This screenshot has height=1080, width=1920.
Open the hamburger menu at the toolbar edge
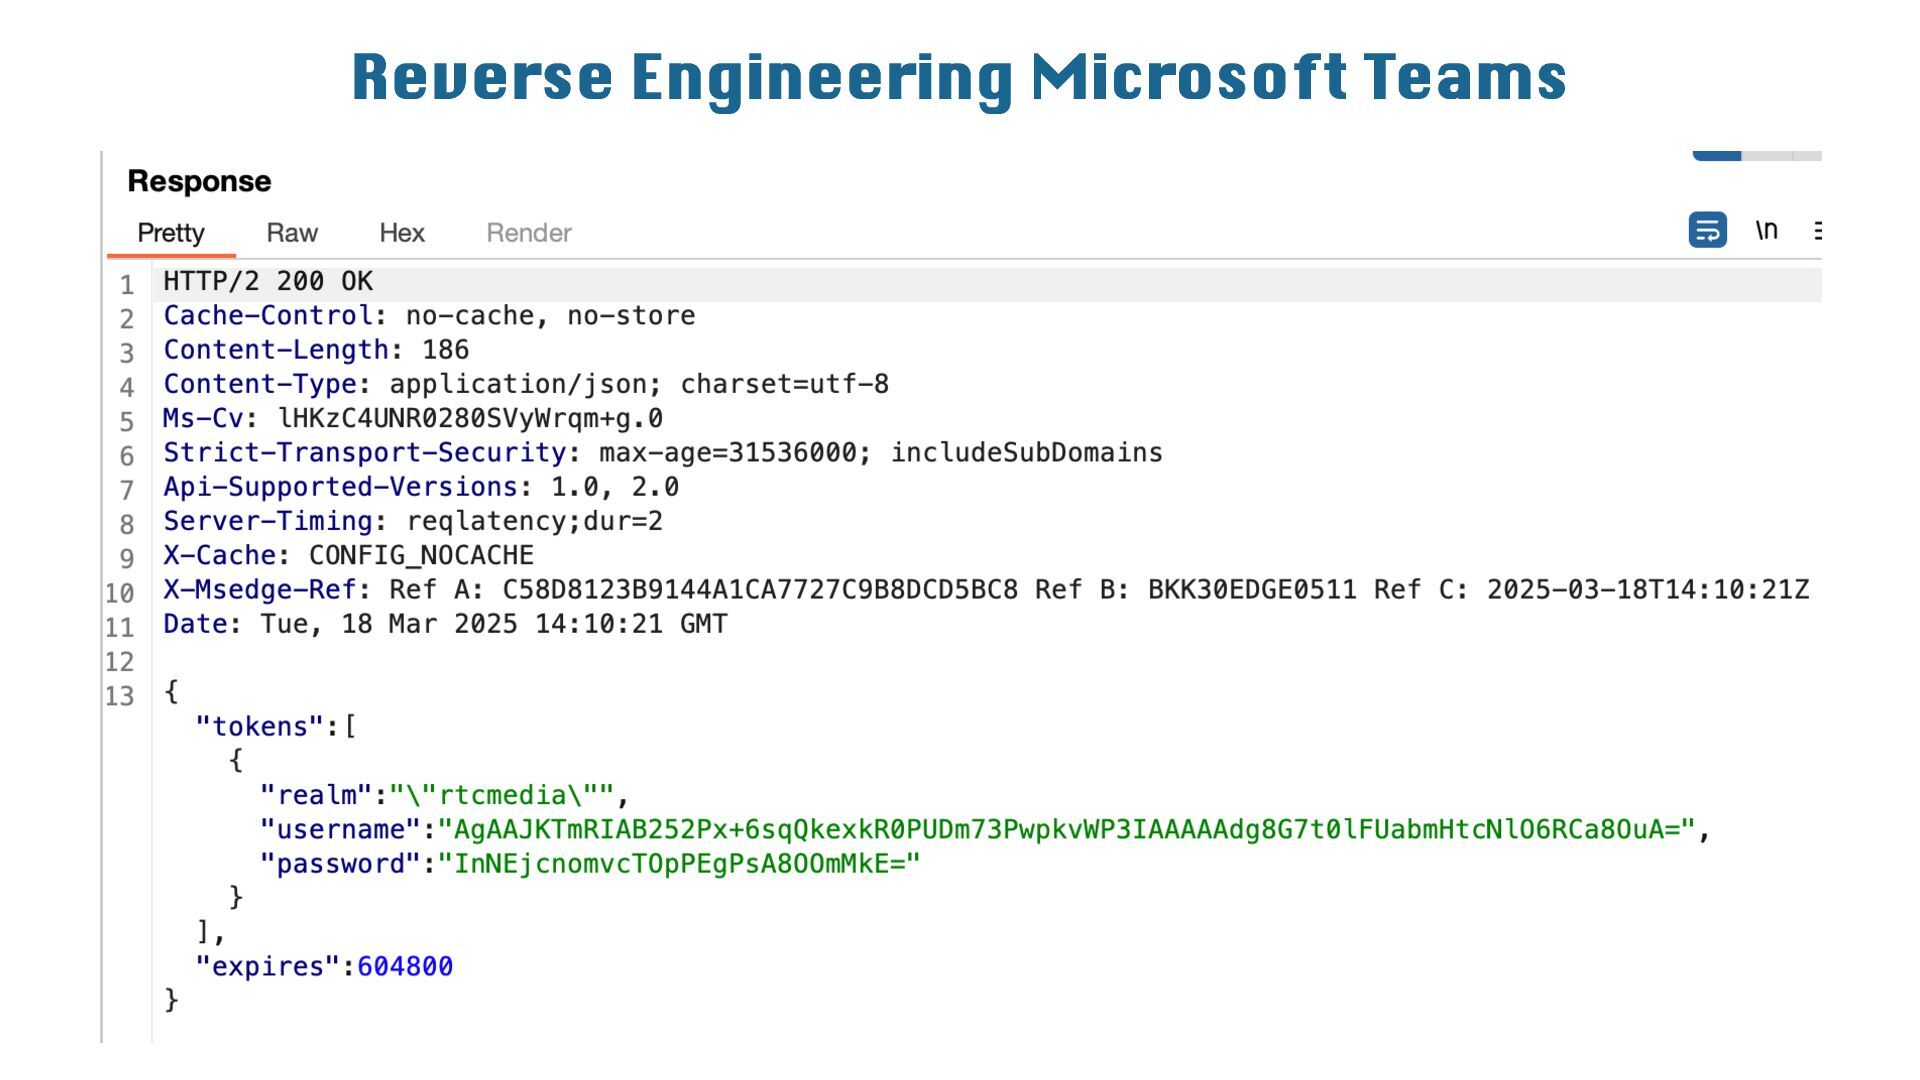tap(1817, 231)
